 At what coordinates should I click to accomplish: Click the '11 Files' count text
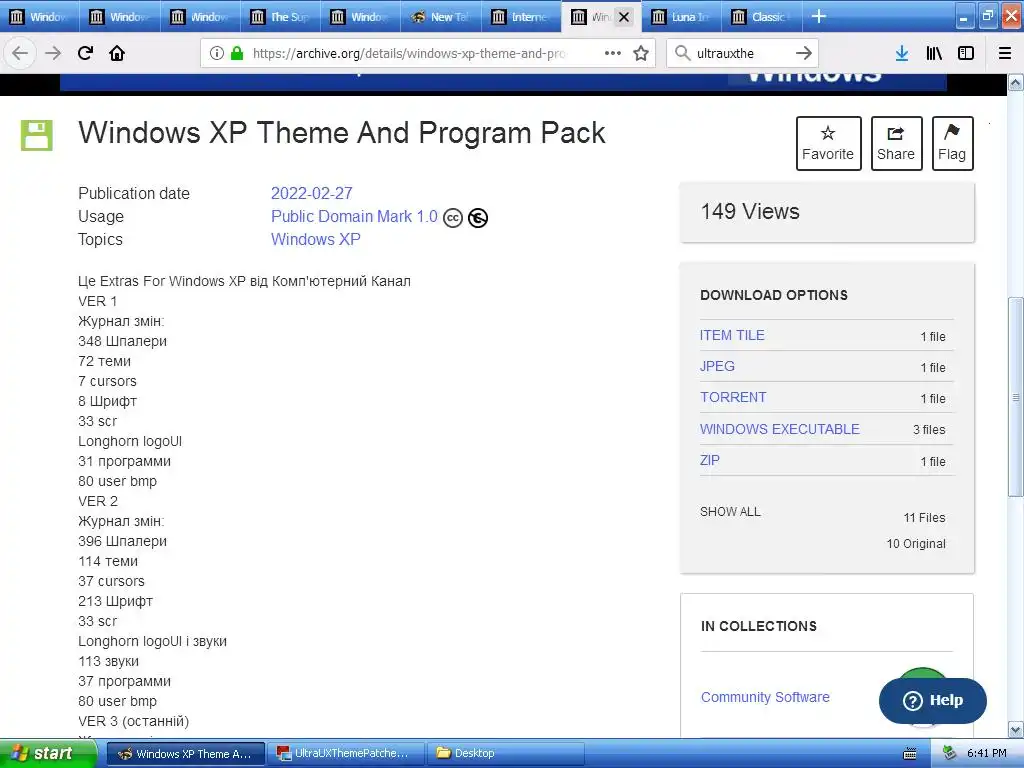(x=924, y=517)
